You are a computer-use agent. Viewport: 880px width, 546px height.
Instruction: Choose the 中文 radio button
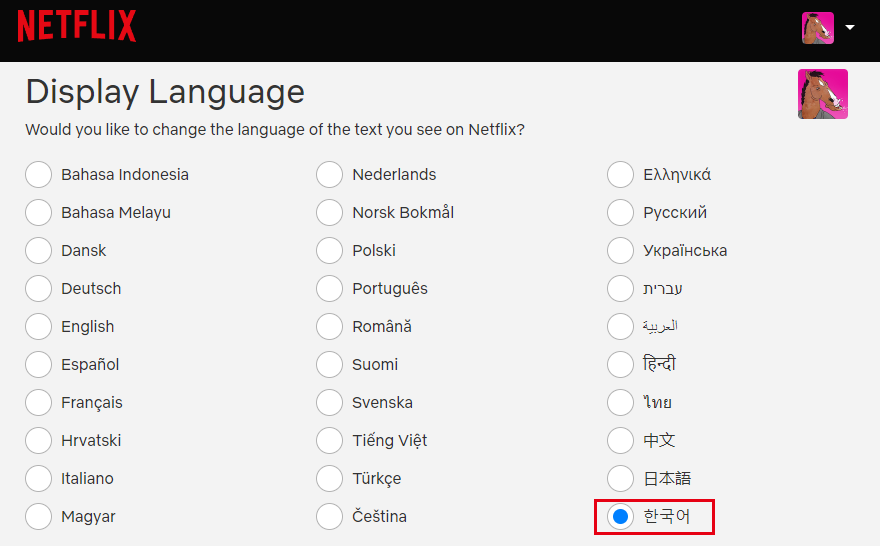(x=620, y=441)
